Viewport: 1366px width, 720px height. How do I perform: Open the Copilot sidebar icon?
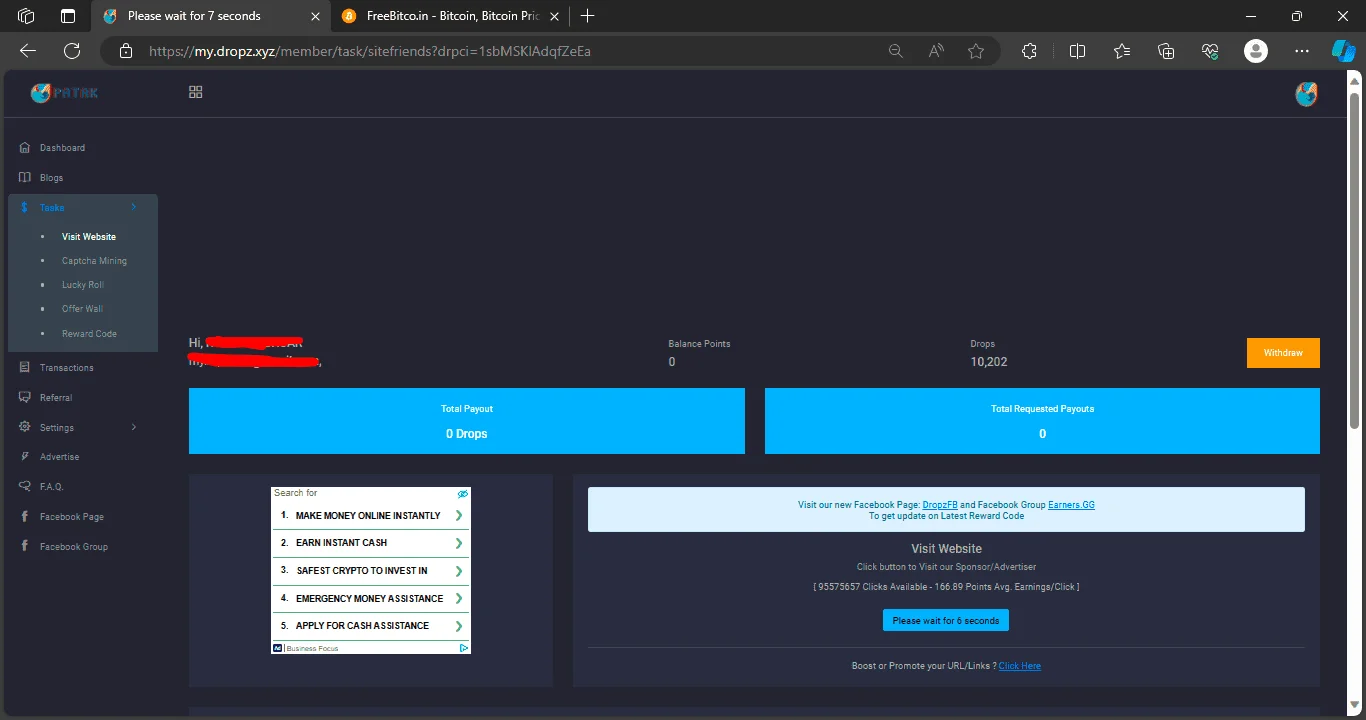pyautogui.click(x=1344, y=51)
